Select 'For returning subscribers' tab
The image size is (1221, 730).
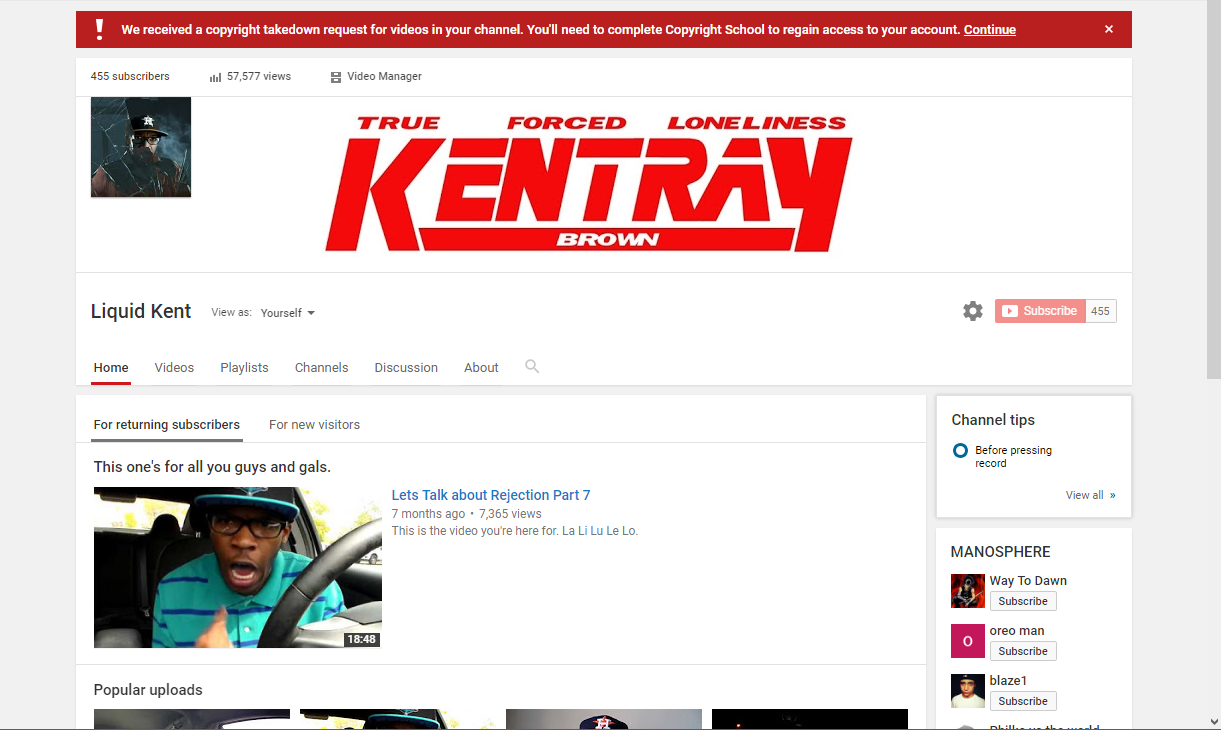point(167,425)
